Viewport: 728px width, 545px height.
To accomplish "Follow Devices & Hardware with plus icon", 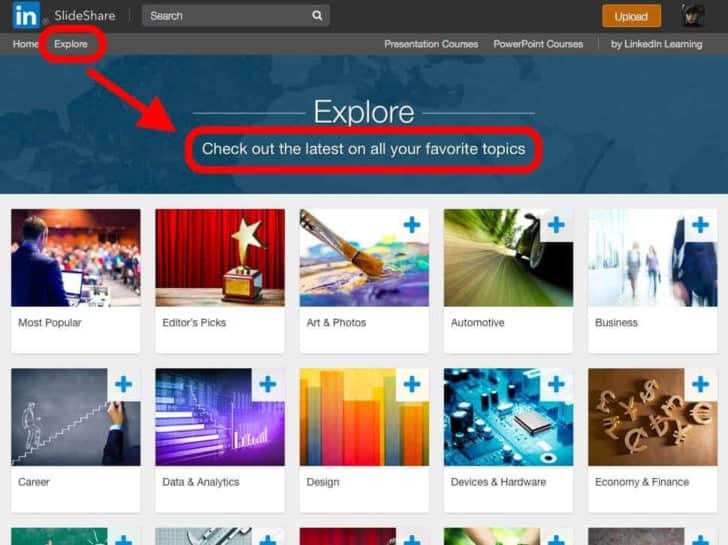I will (x=556, y=384).
